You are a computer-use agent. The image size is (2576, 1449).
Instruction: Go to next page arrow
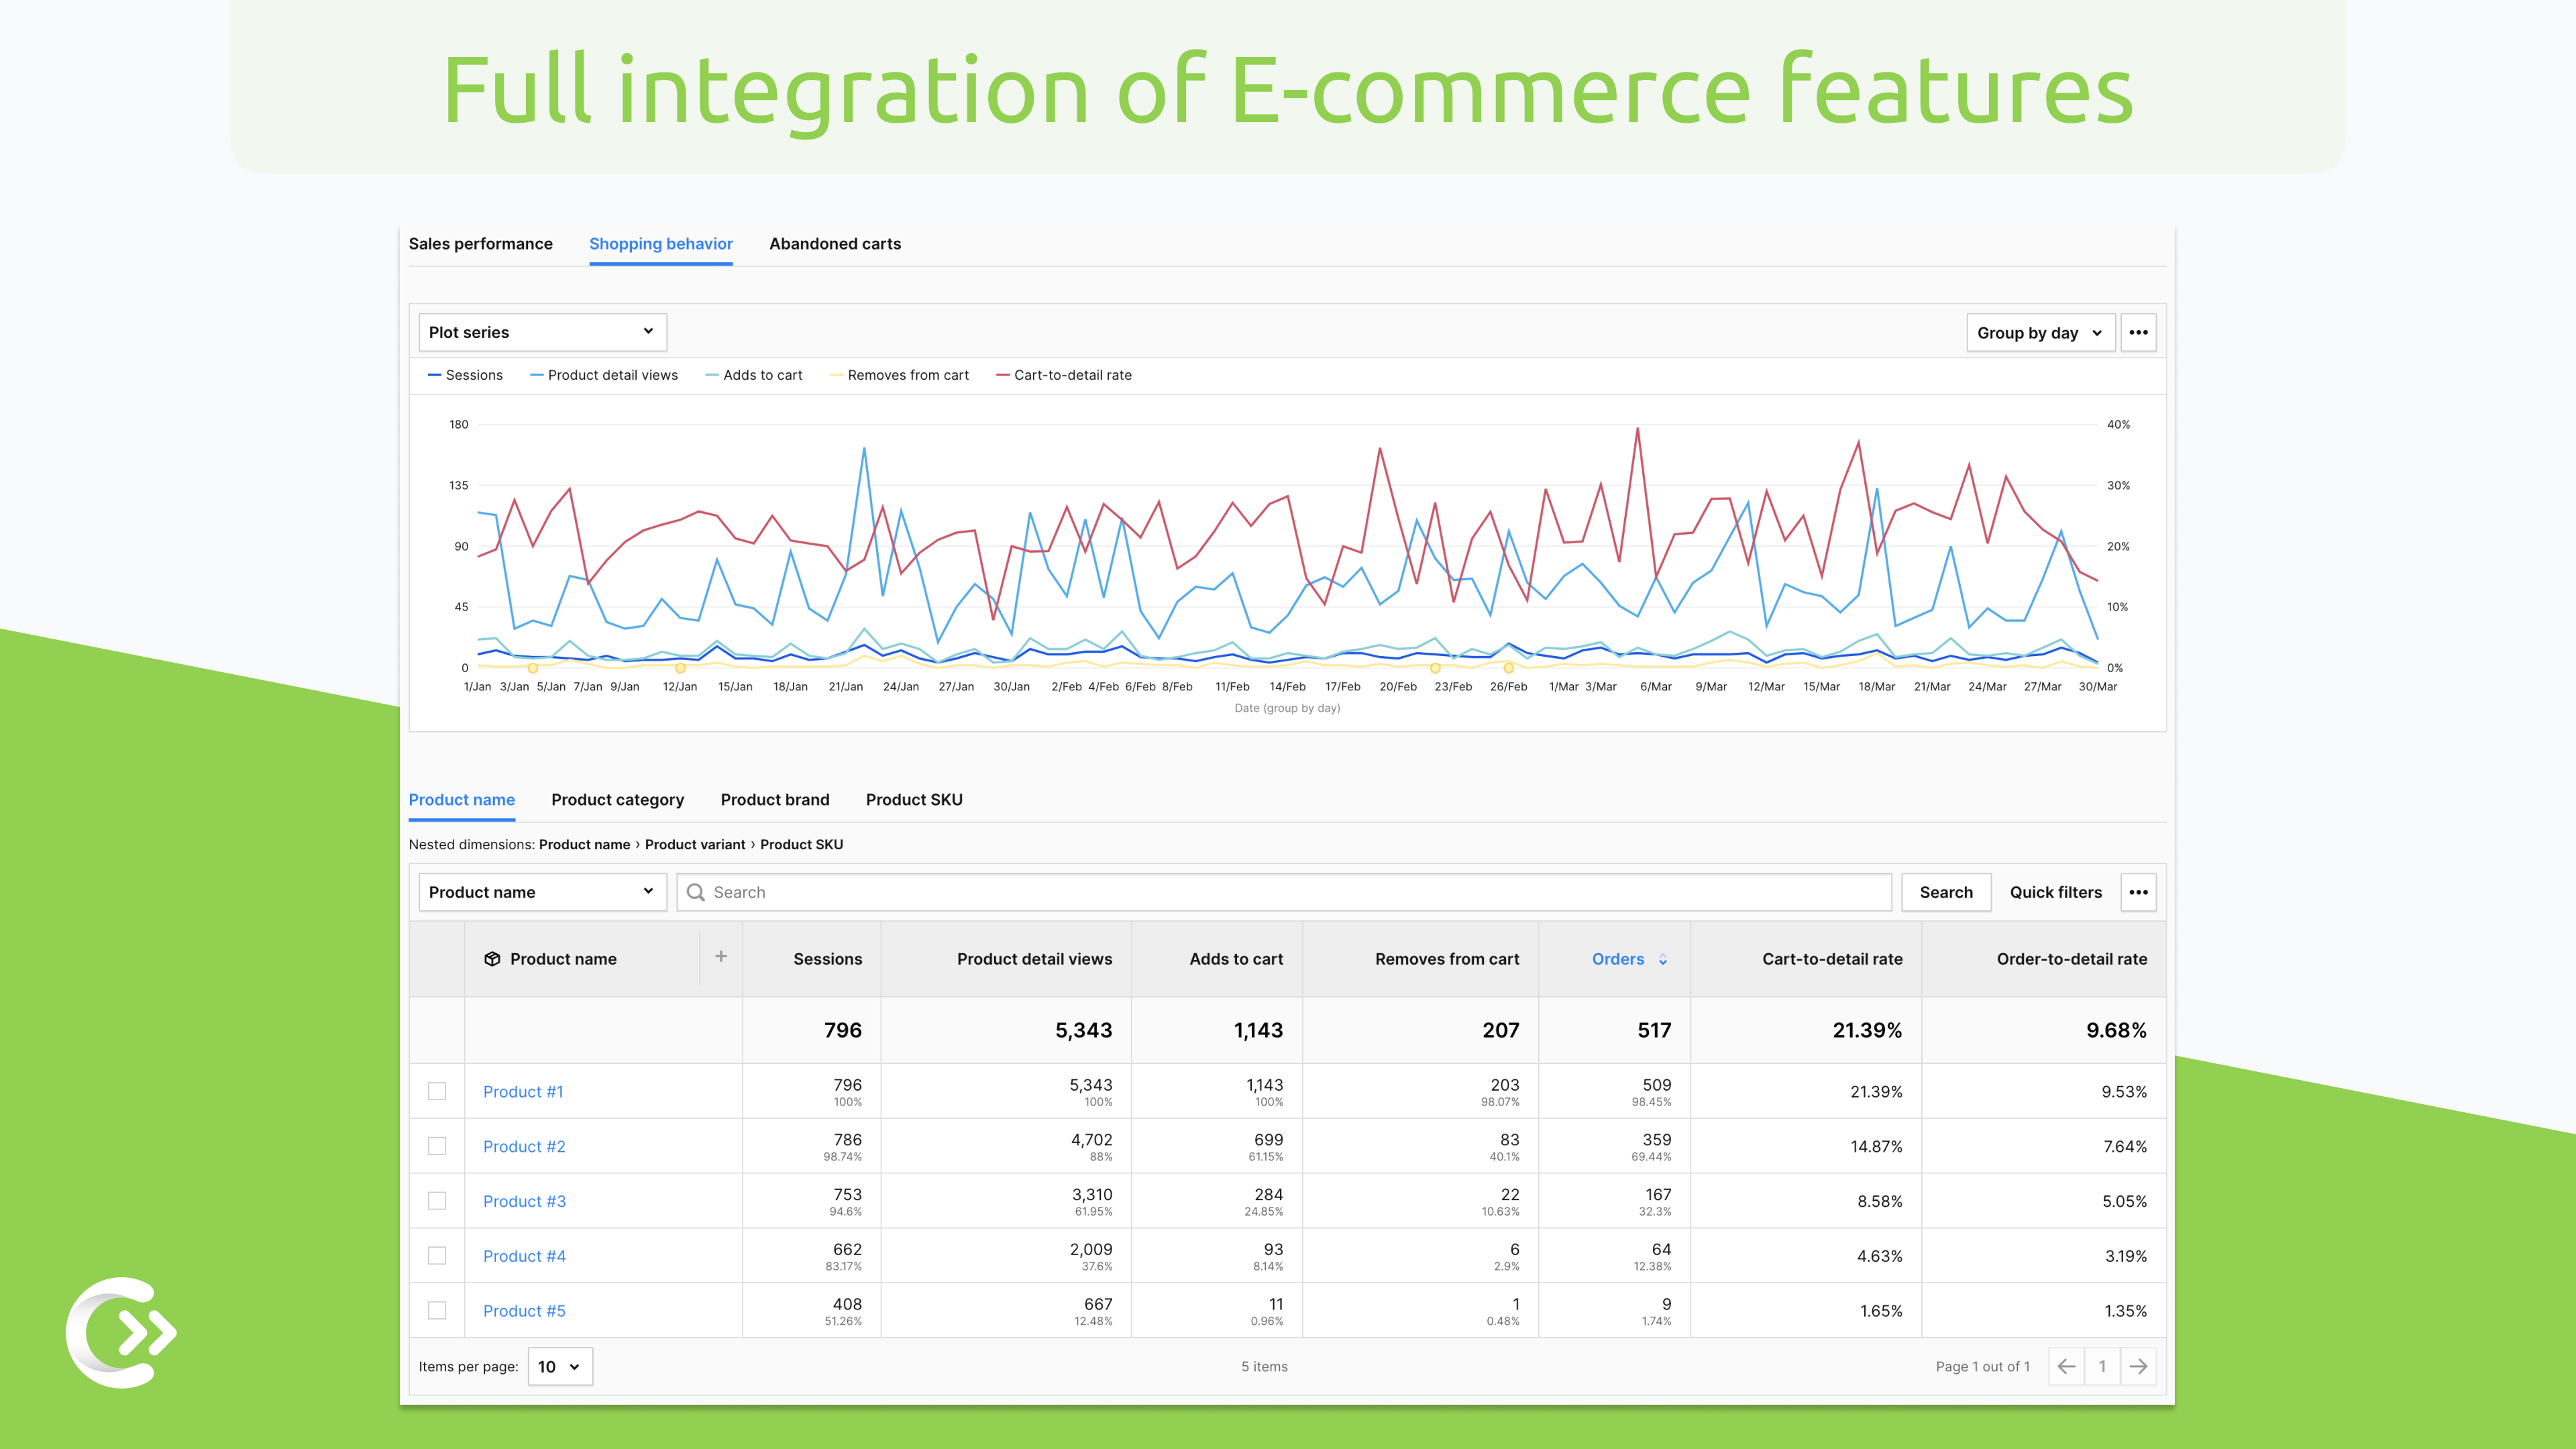2138,1366
